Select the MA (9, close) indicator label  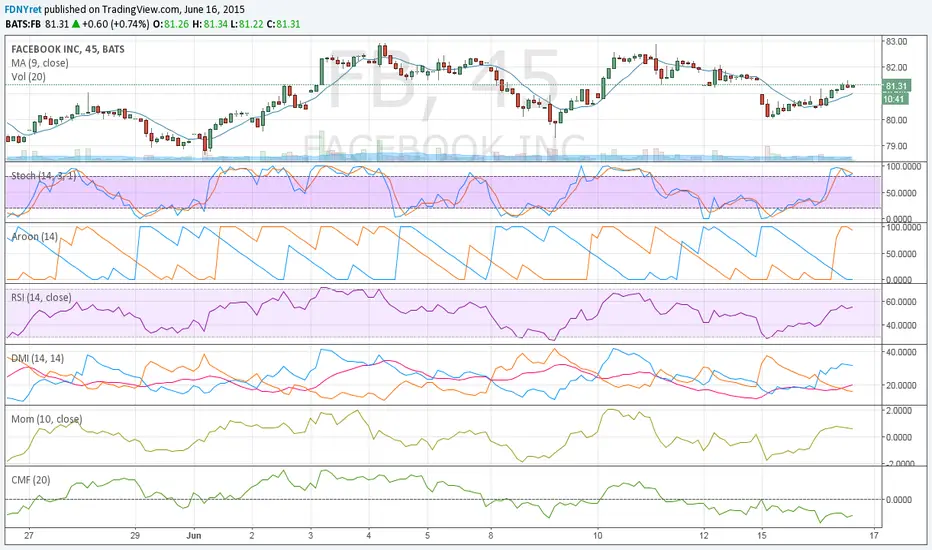click(x=40, y=63)
